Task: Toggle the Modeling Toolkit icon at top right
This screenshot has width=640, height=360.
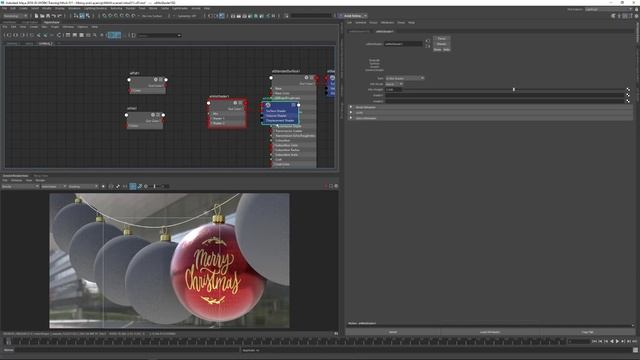Action: tap(613, 16)
